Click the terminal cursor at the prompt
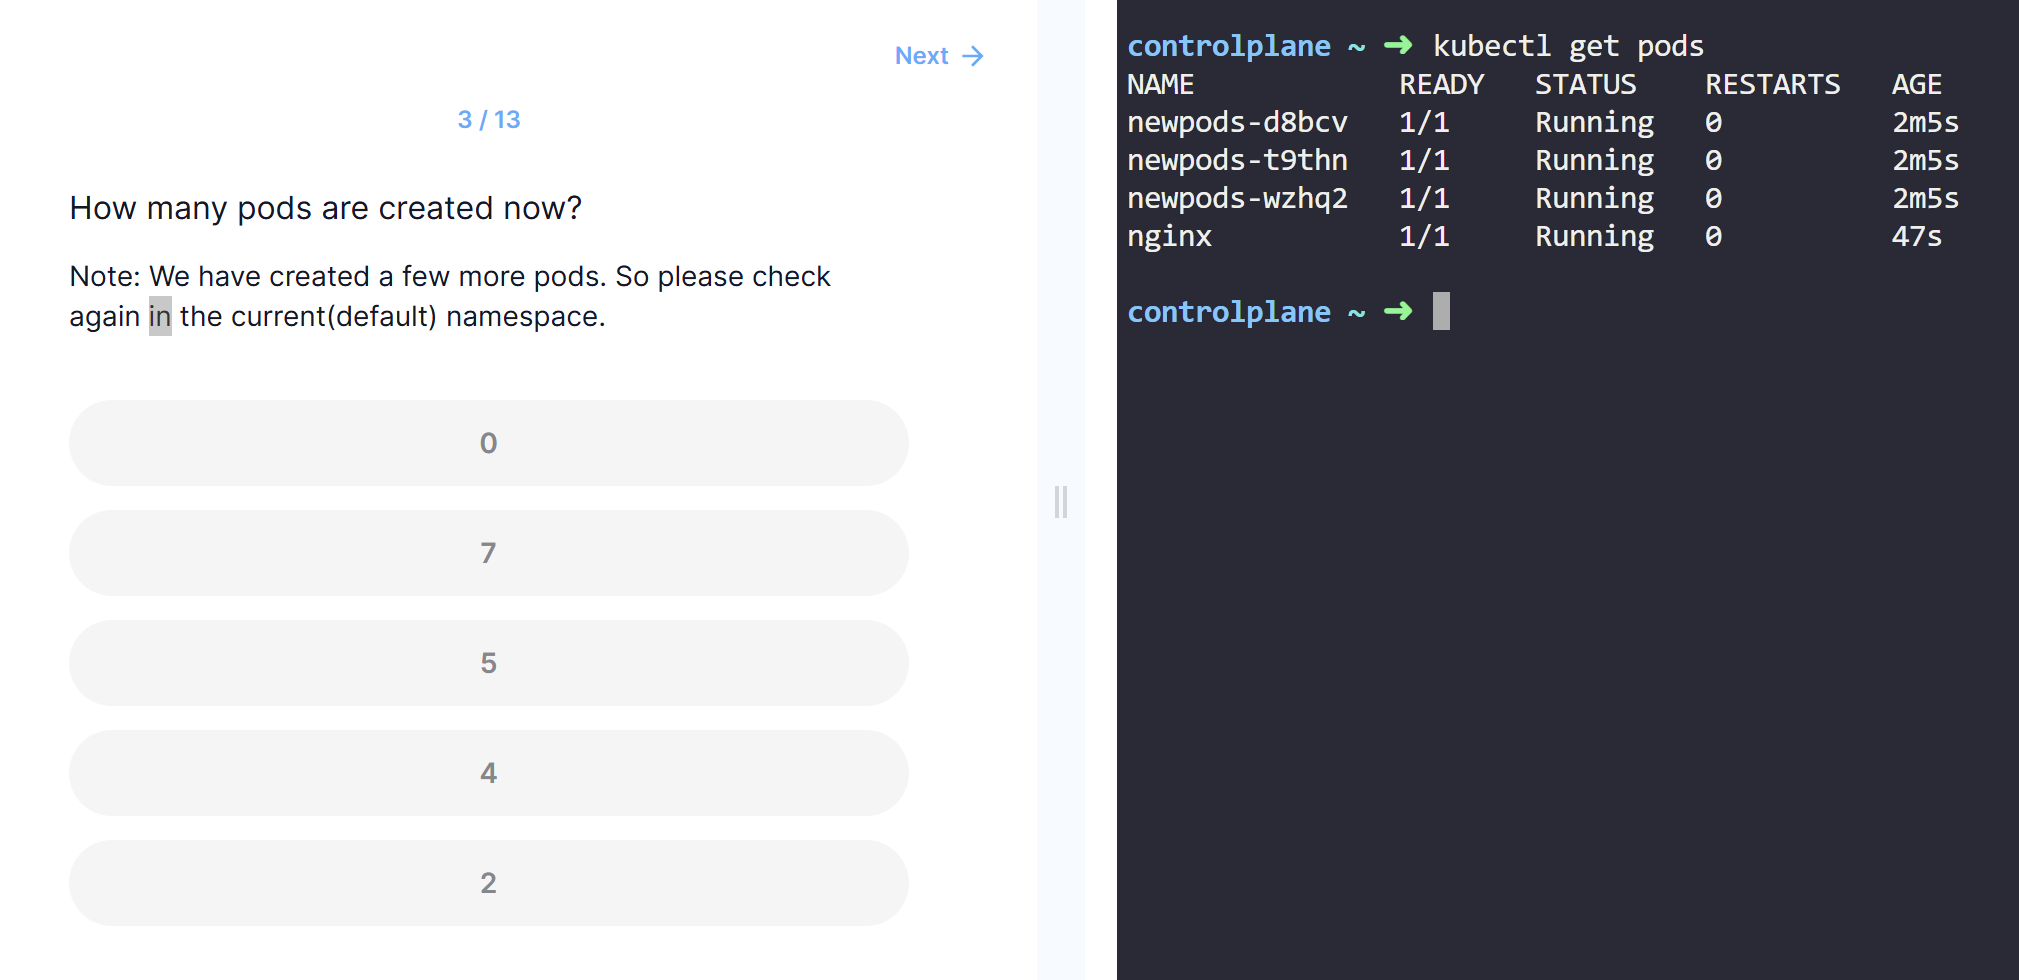 click(x=1441, y=311)
